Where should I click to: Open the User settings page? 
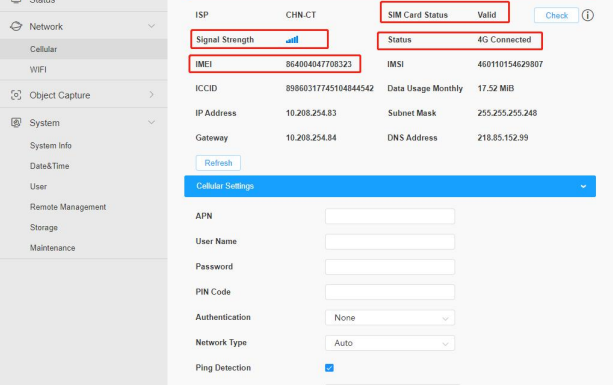coord(38,186)
